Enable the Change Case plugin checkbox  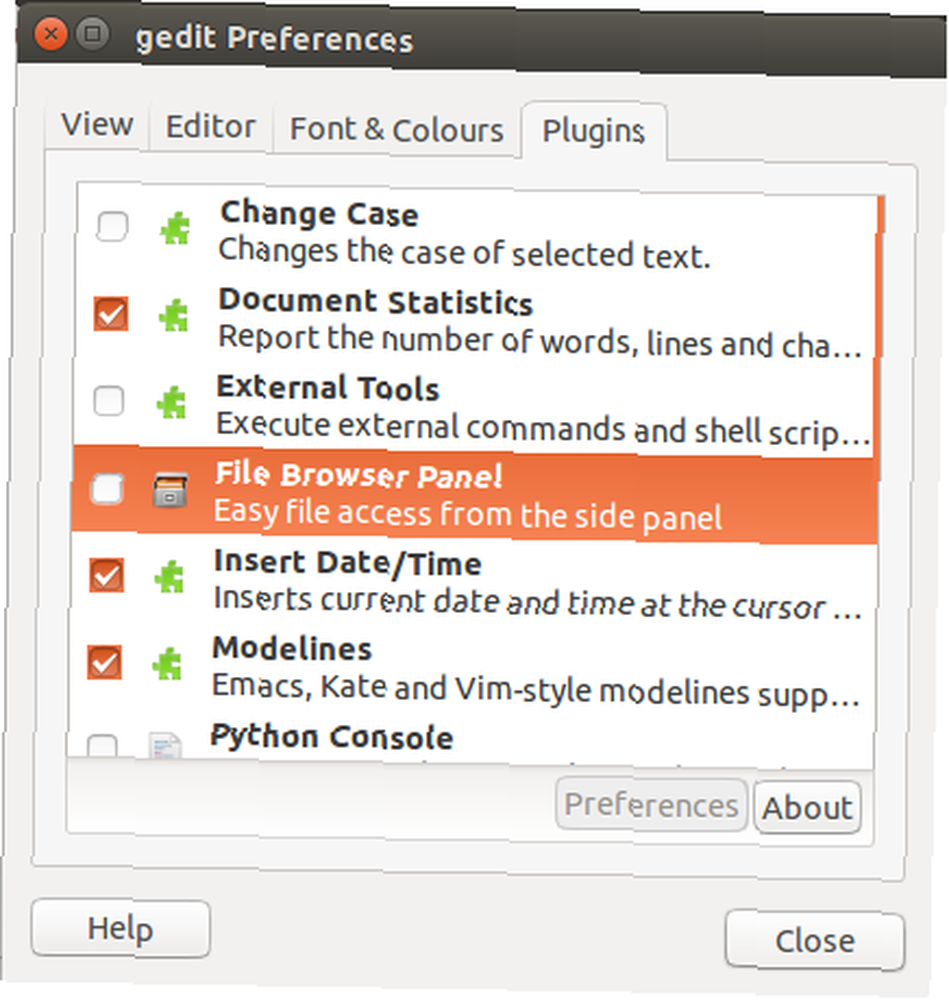[112, 226]
